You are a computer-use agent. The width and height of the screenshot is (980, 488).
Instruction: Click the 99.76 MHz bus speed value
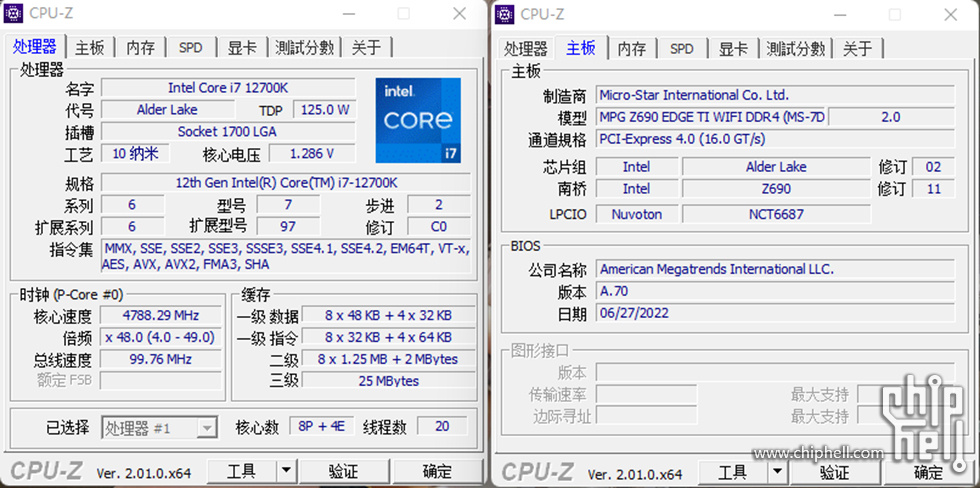click(161, 359)
